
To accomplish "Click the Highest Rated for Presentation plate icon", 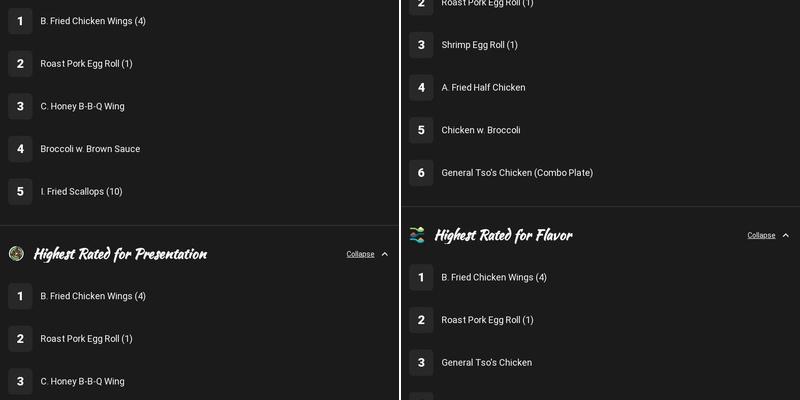I will tap(16, 254).
